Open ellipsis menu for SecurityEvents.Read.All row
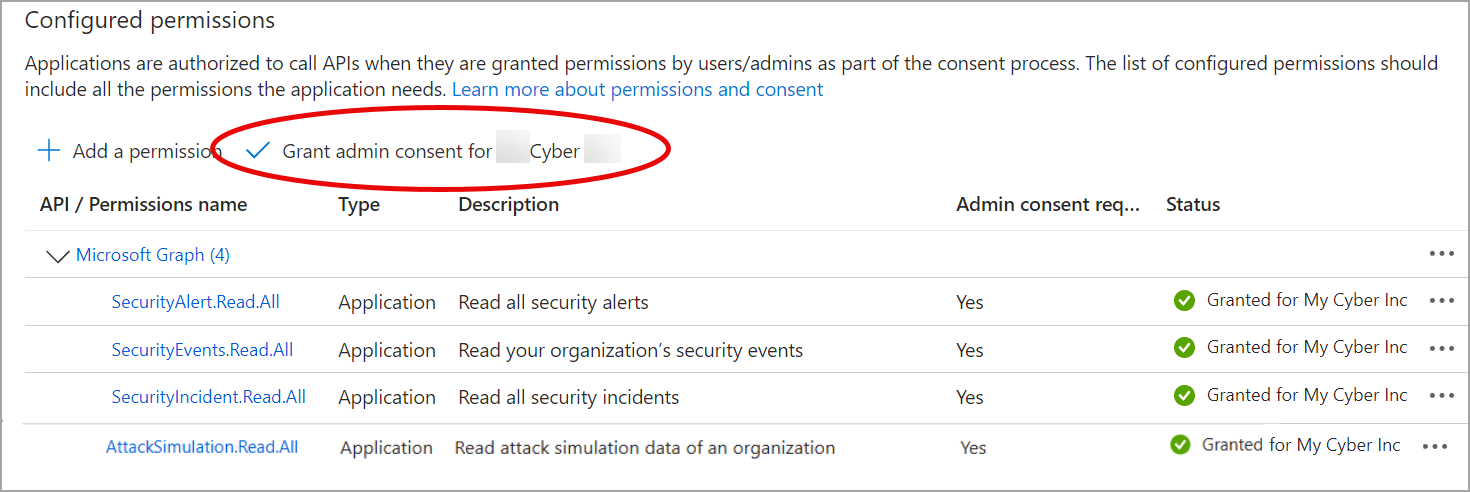Viewport: 1470px width, 492px height. click(x=1441, y=348)
